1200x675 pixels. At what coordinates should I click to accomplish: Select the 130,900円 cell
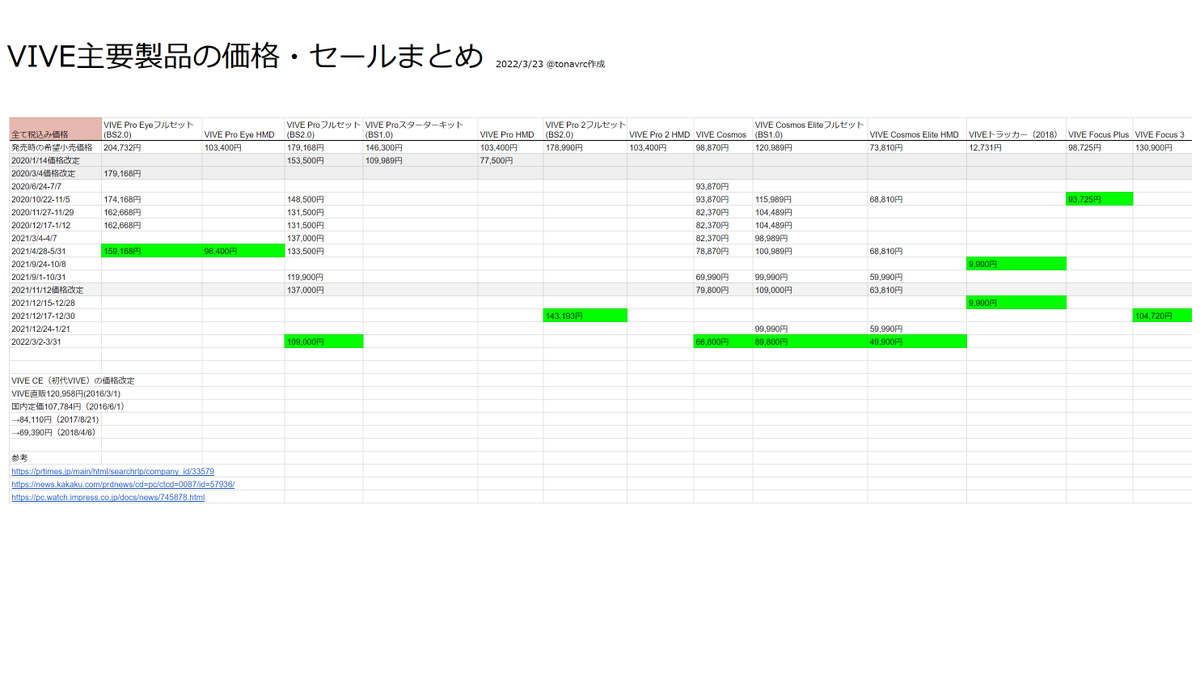pos(1162,147)
